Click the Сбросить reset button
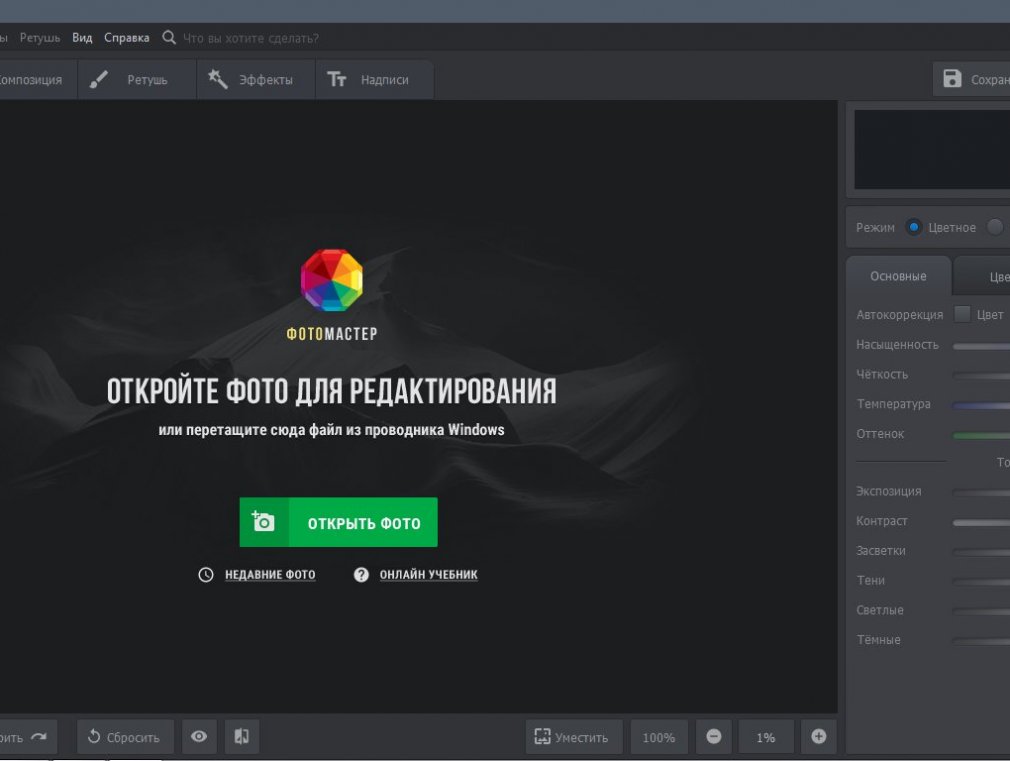Image resolution: width=1010 pixels, height=761 pixels. pyautogui.click(x=126, y=737)
